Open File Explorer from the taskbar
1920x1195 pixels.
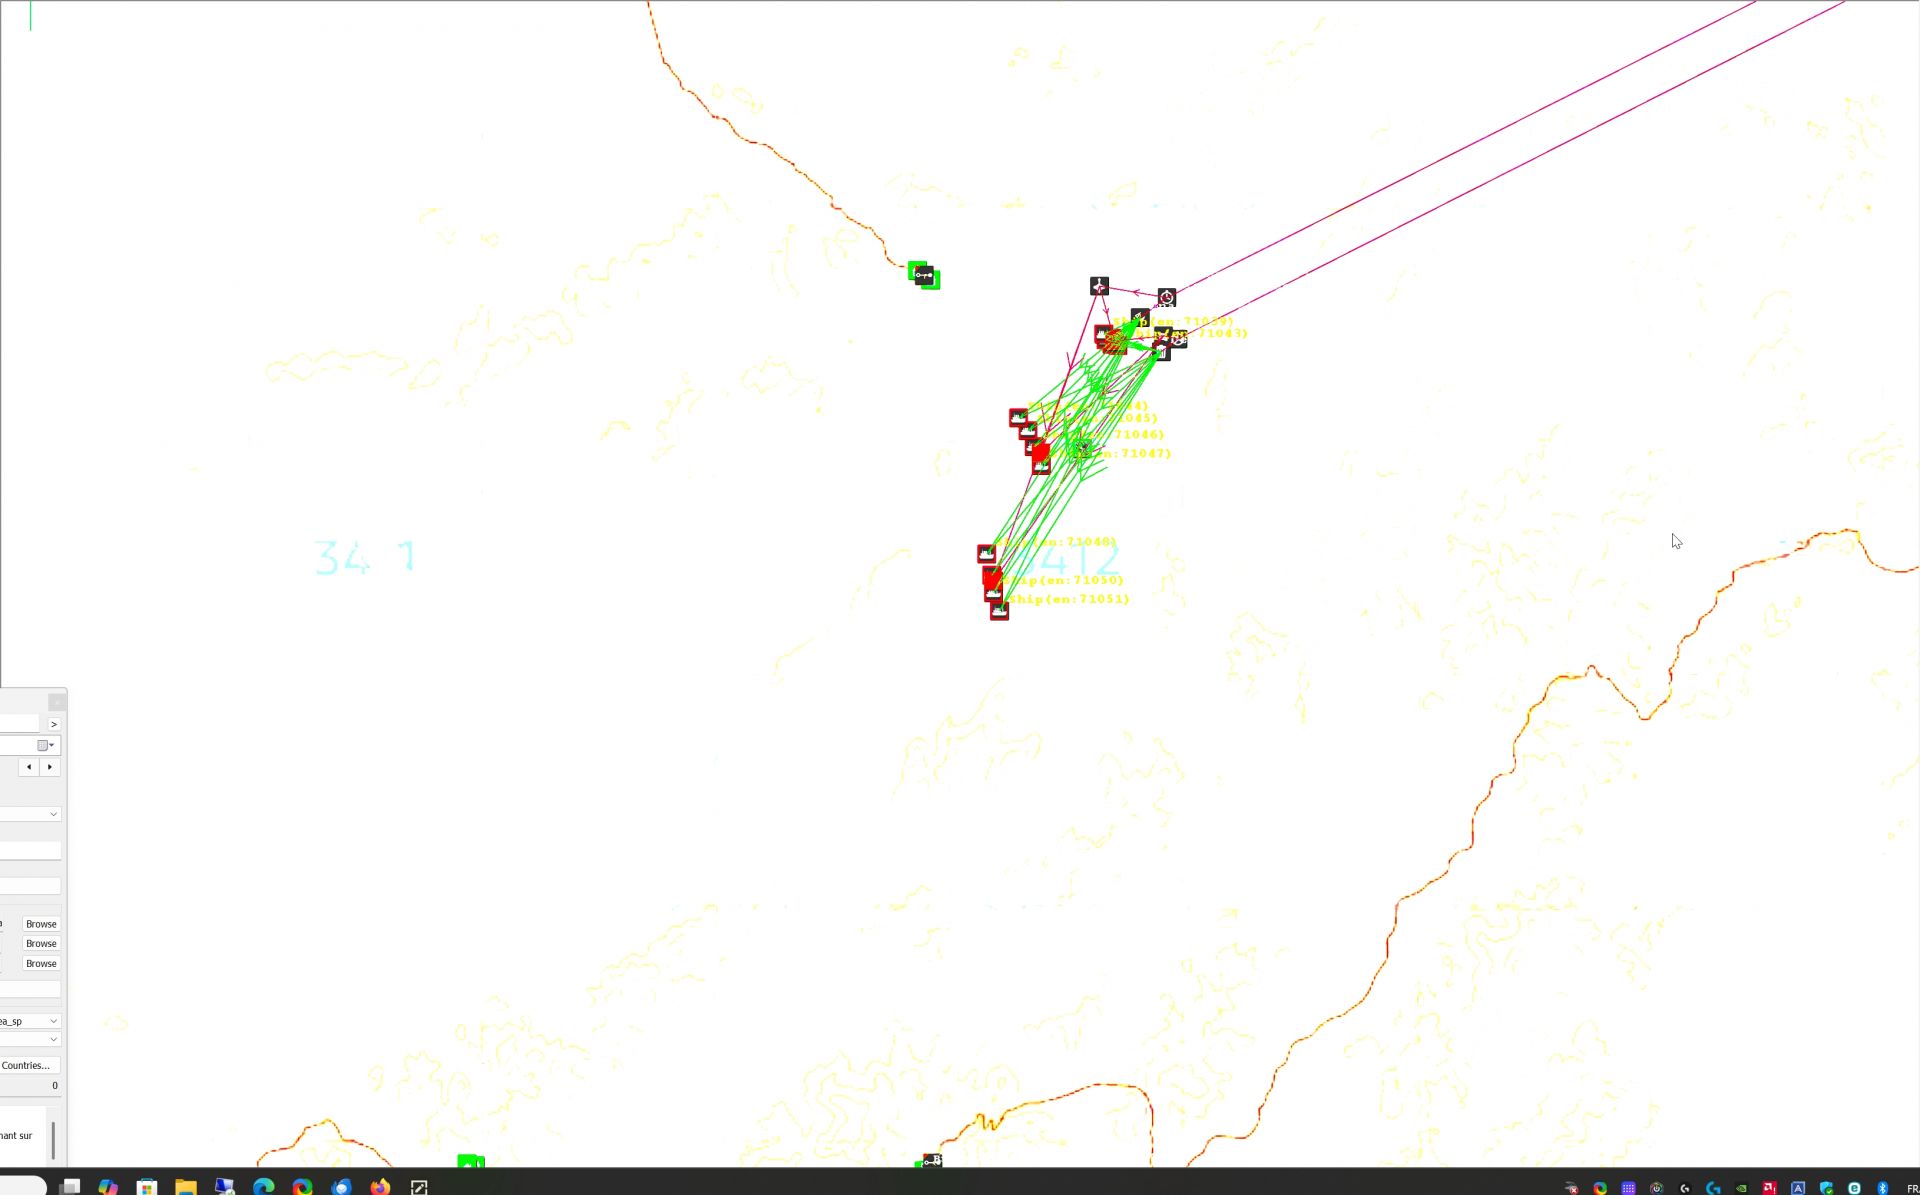tap(186, 1187)
